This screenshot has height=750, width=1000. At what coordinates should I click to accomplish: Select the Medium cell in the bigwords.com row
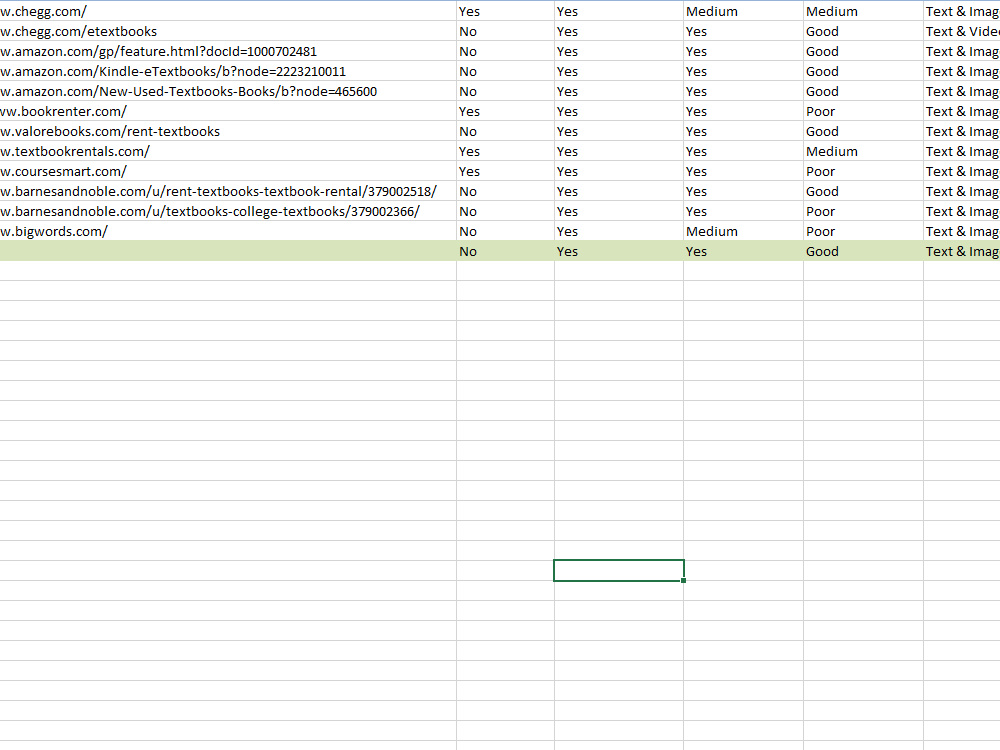(x=743, y=232)
